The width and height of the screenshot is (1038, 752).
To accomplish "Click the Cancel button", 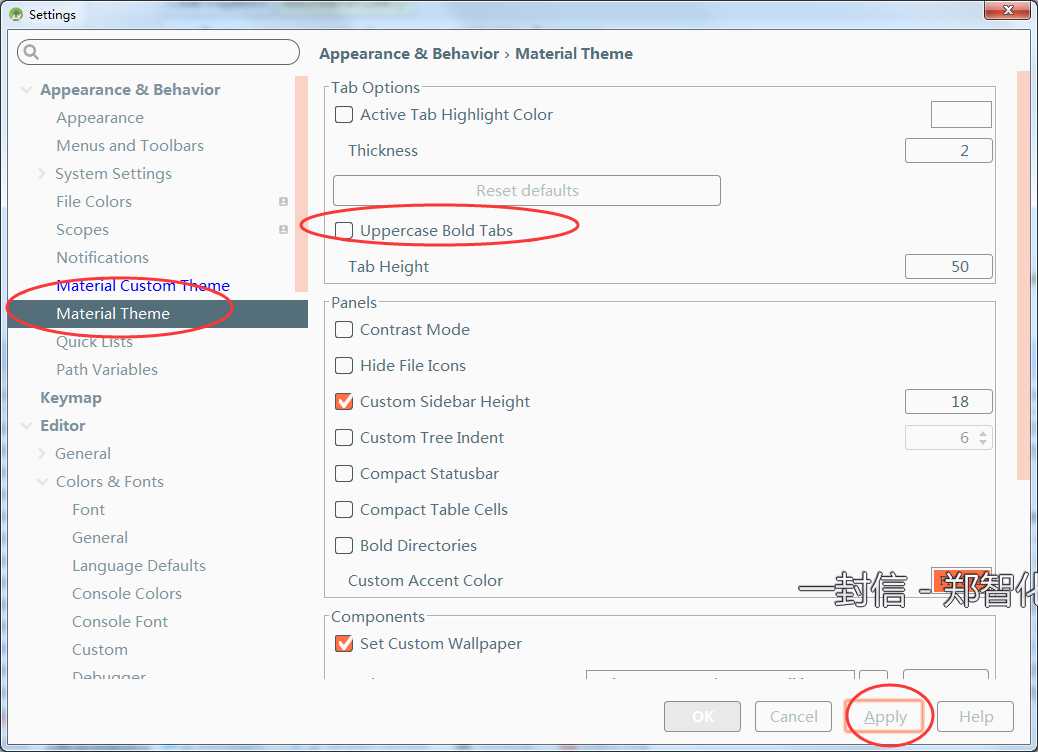I will [x=793, y=716].
